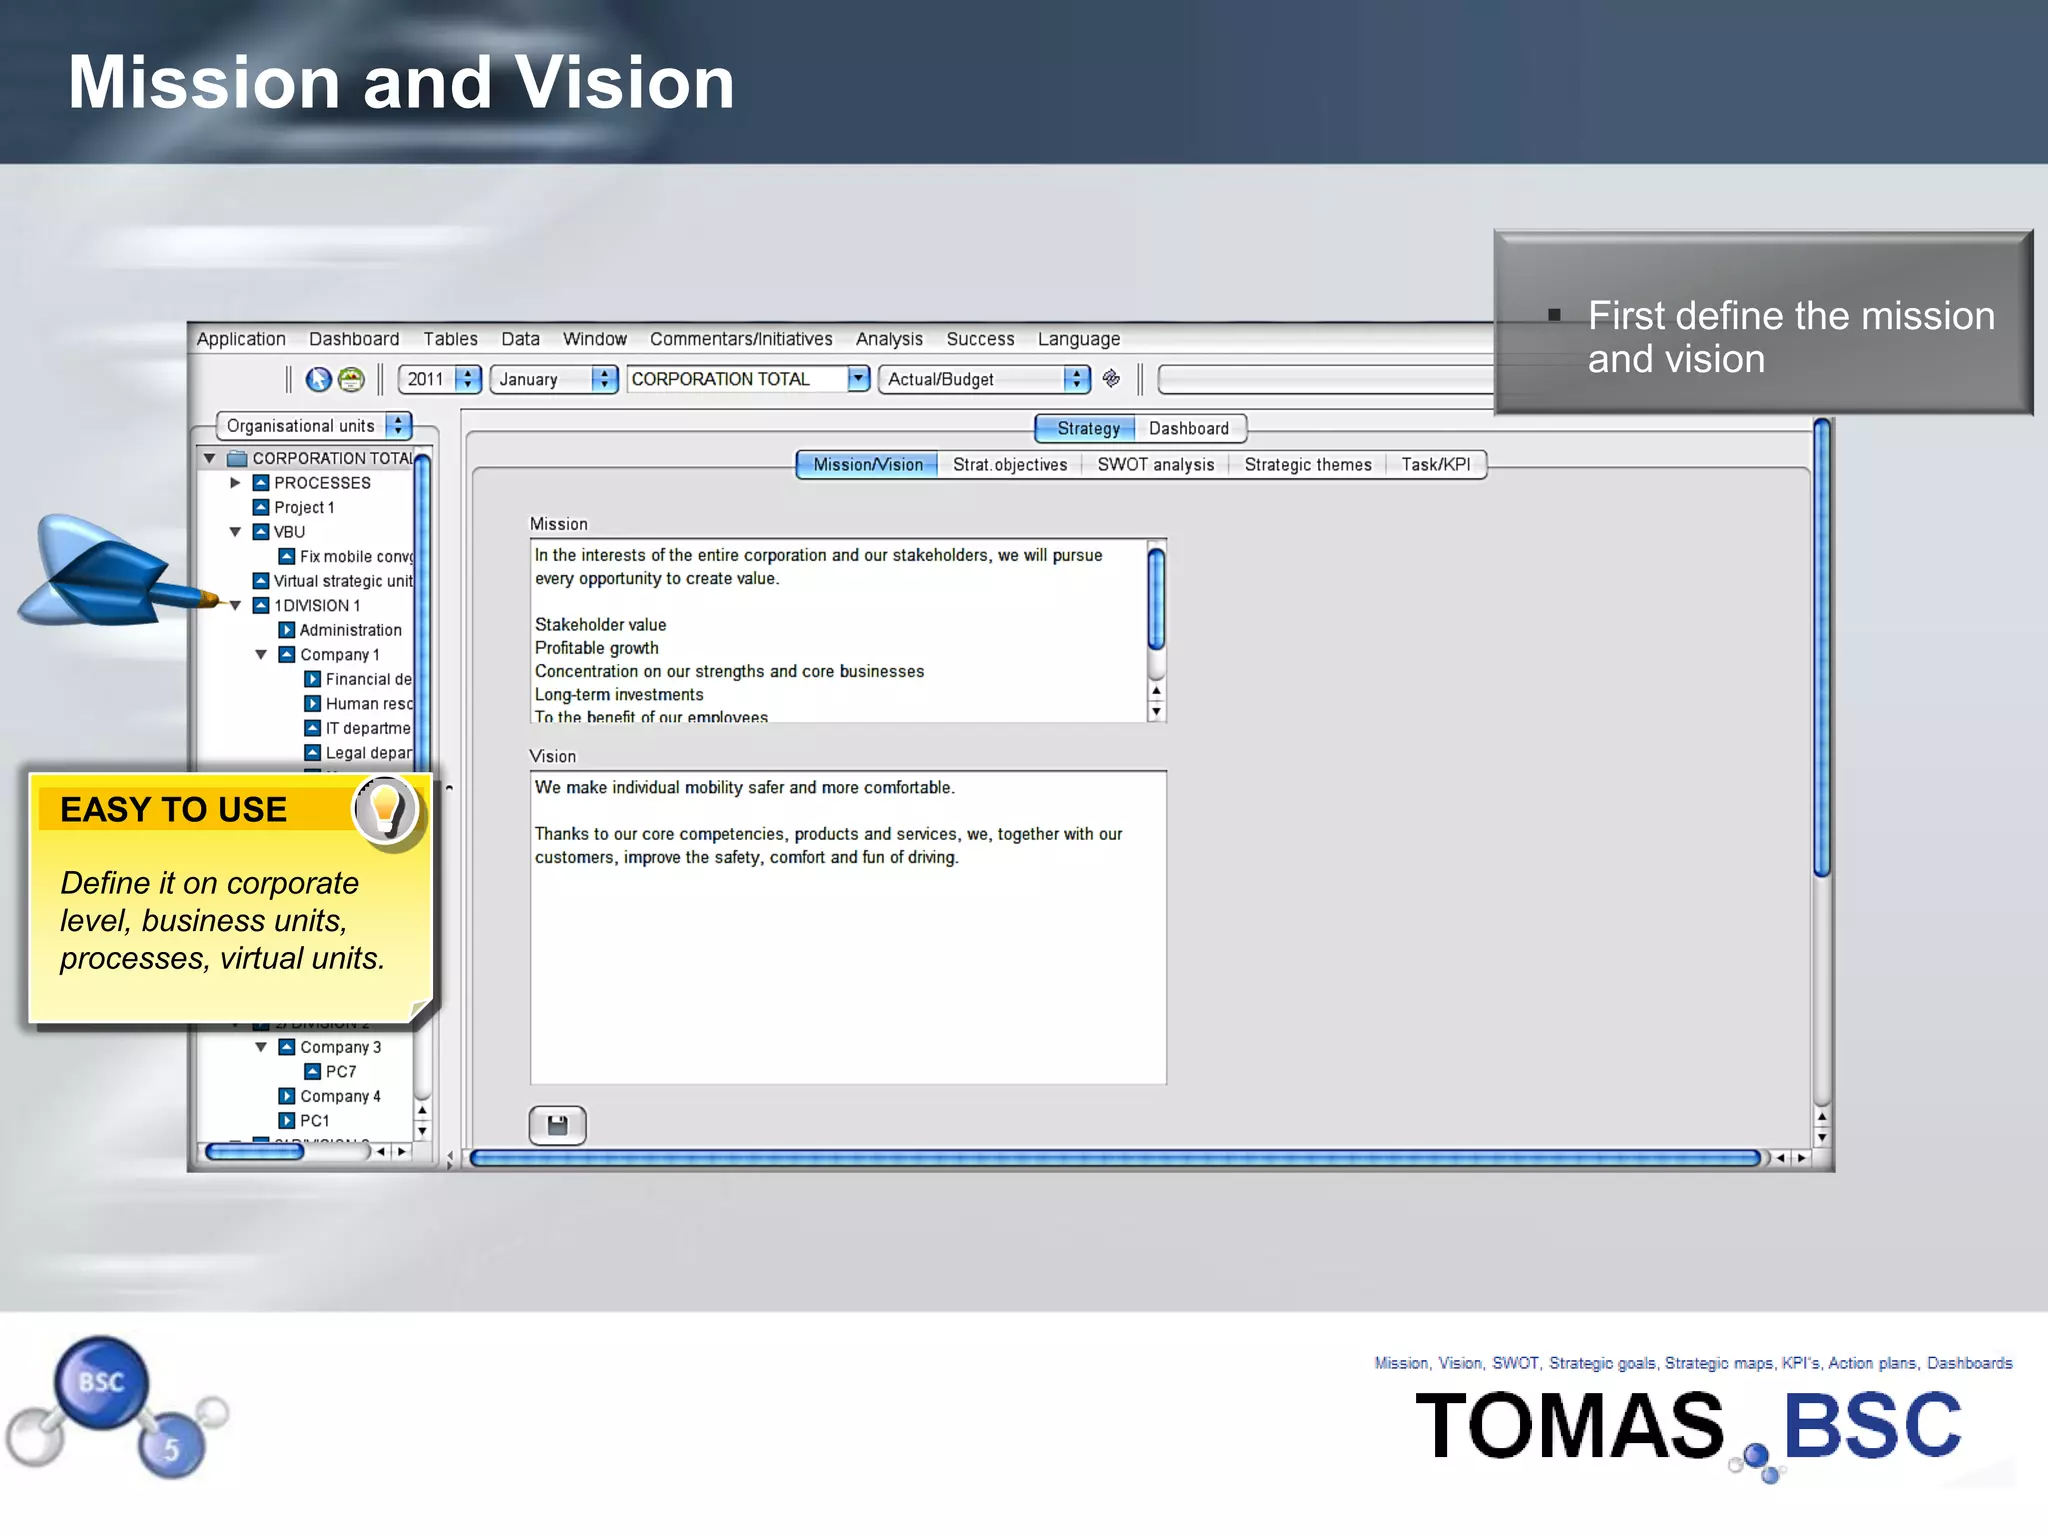Click the PC7 unit icon
The image size is (2048, 1536).
[313, 1072]
